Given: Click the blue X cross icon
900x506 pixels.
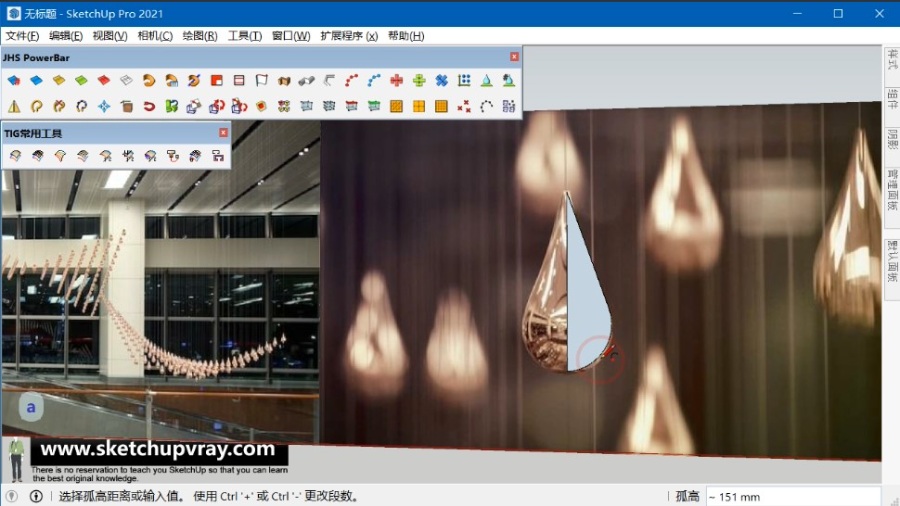Looking at the screenshot, I should (441, 80).
